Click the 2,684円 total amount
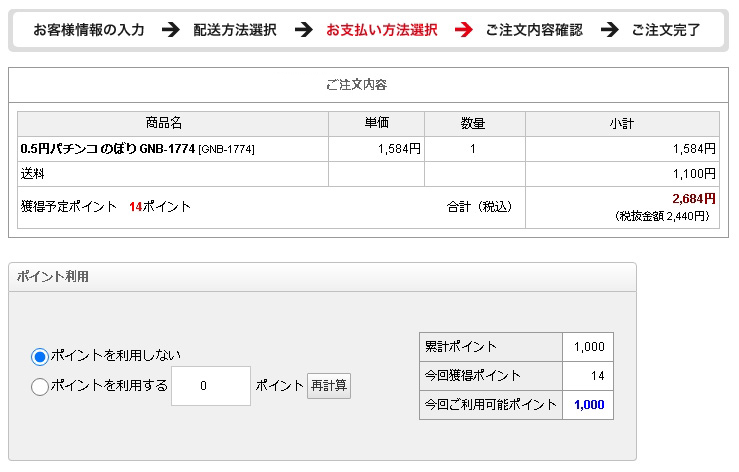The height and width of the screenshot is (472, 739). click(x=694, y=199)
